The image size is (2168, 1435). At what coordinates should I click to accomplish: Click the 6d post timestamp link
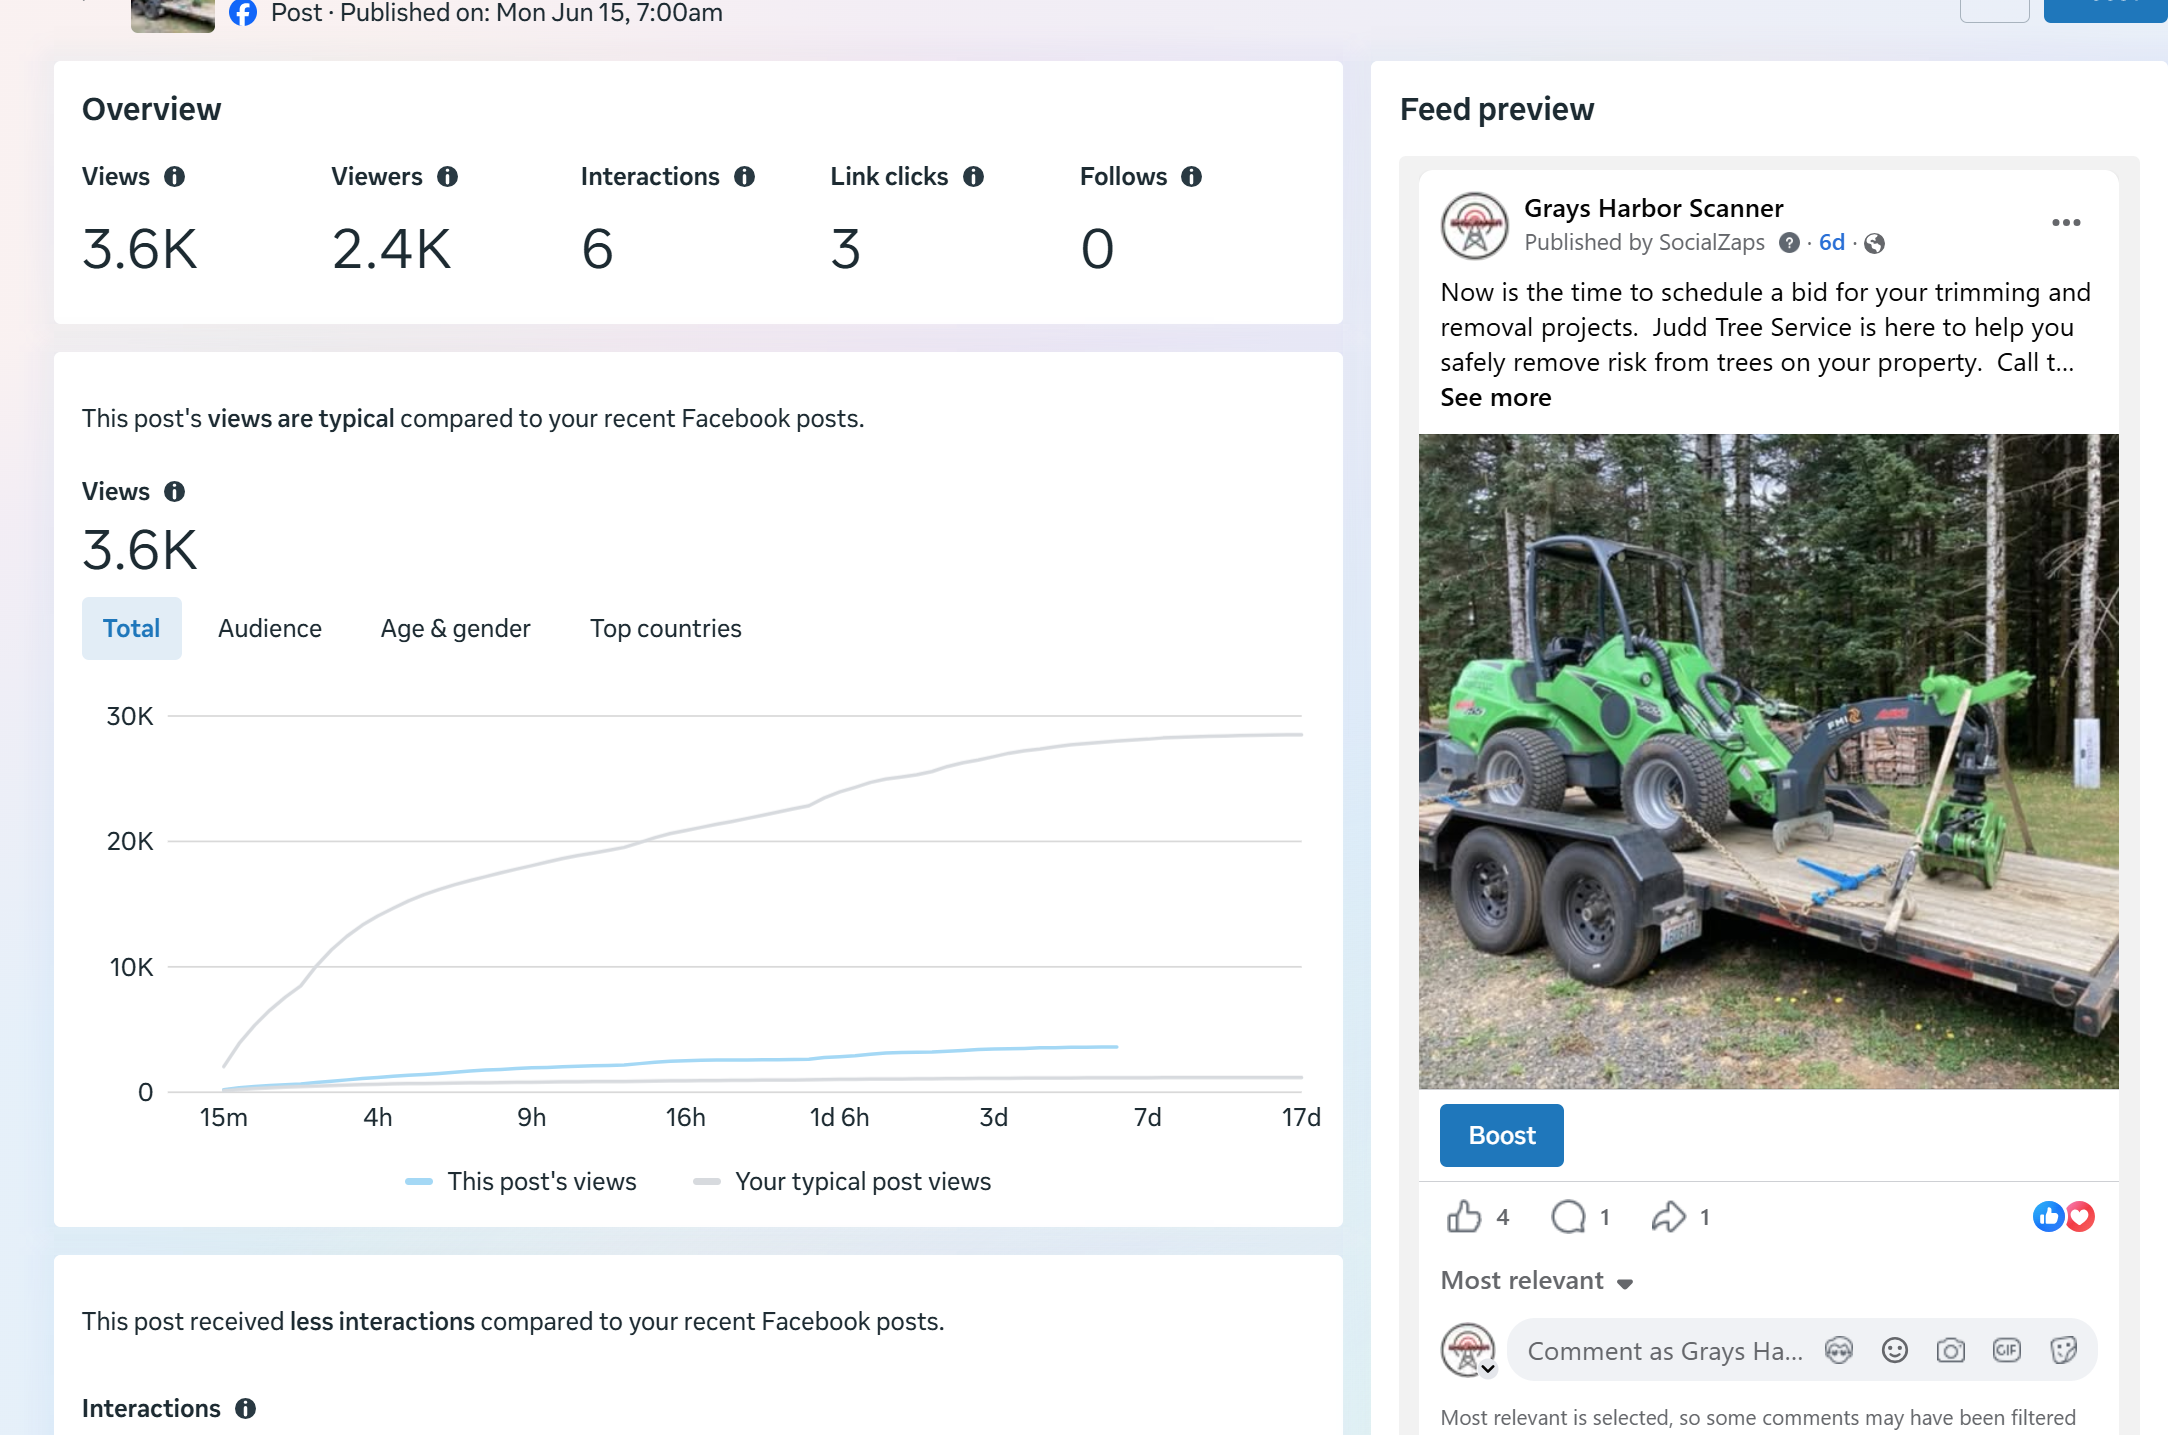(1832, 243)
